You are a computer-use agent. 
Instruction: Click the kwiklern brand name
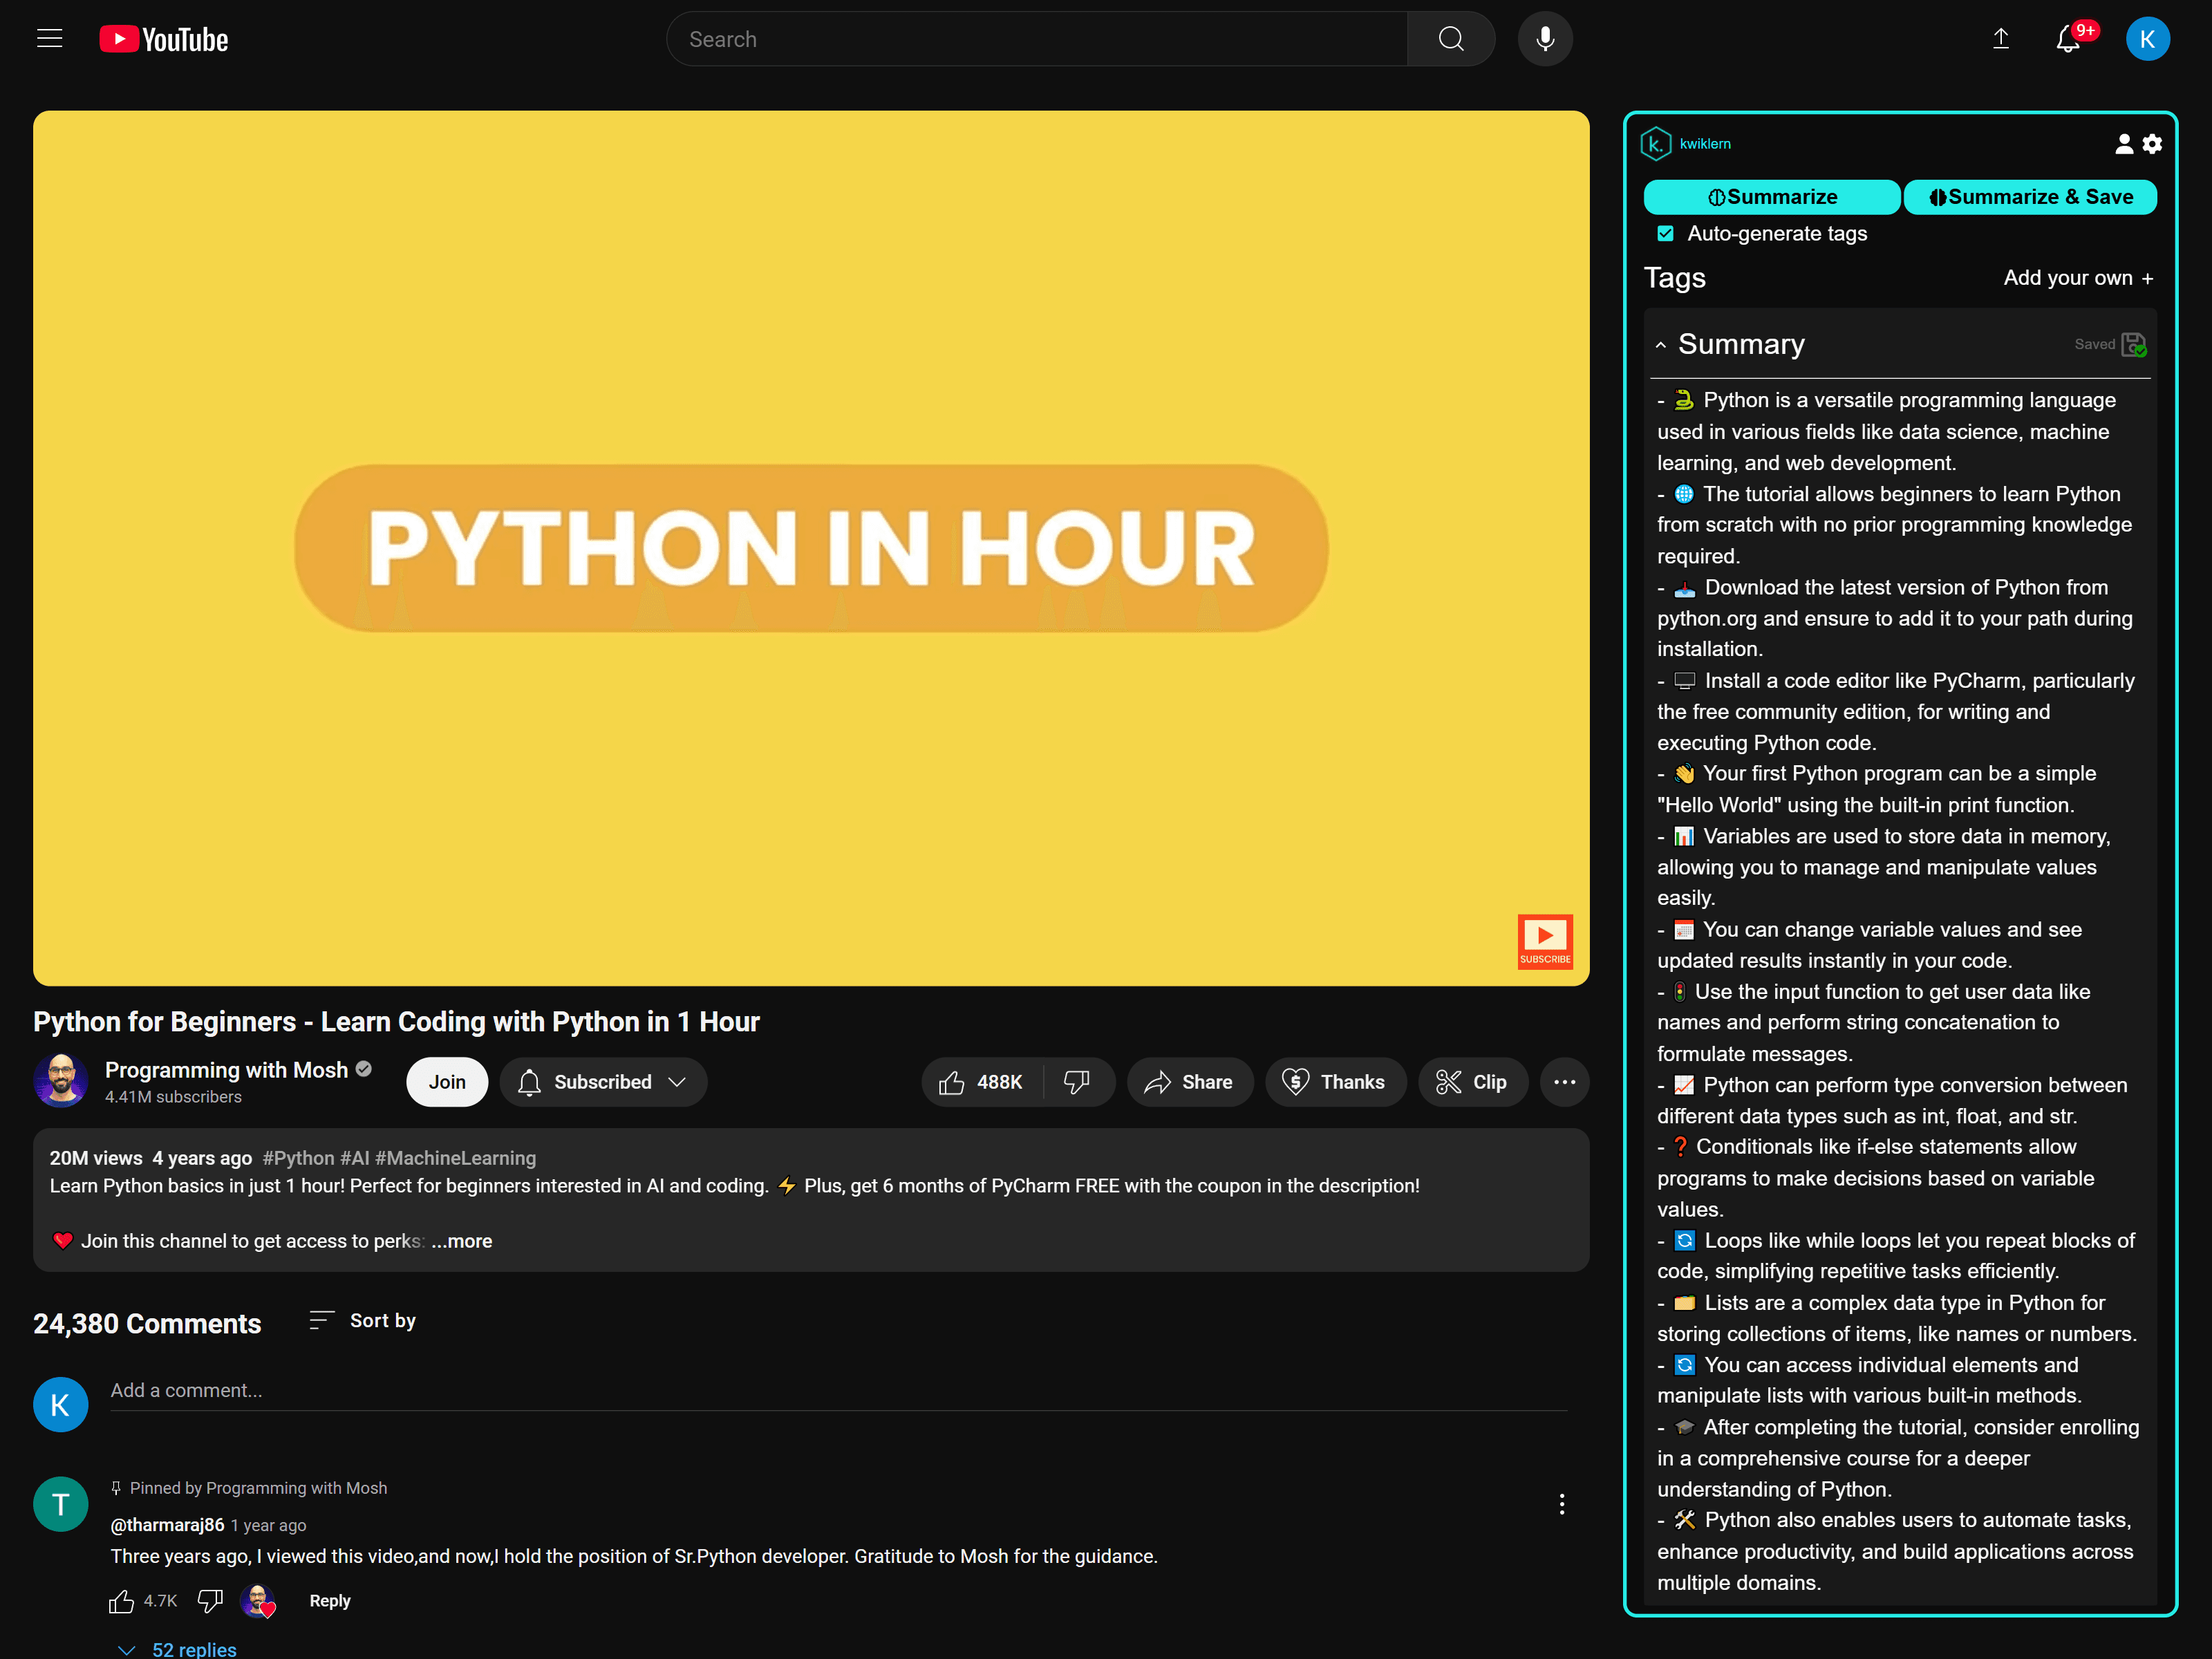[1705, 144]
